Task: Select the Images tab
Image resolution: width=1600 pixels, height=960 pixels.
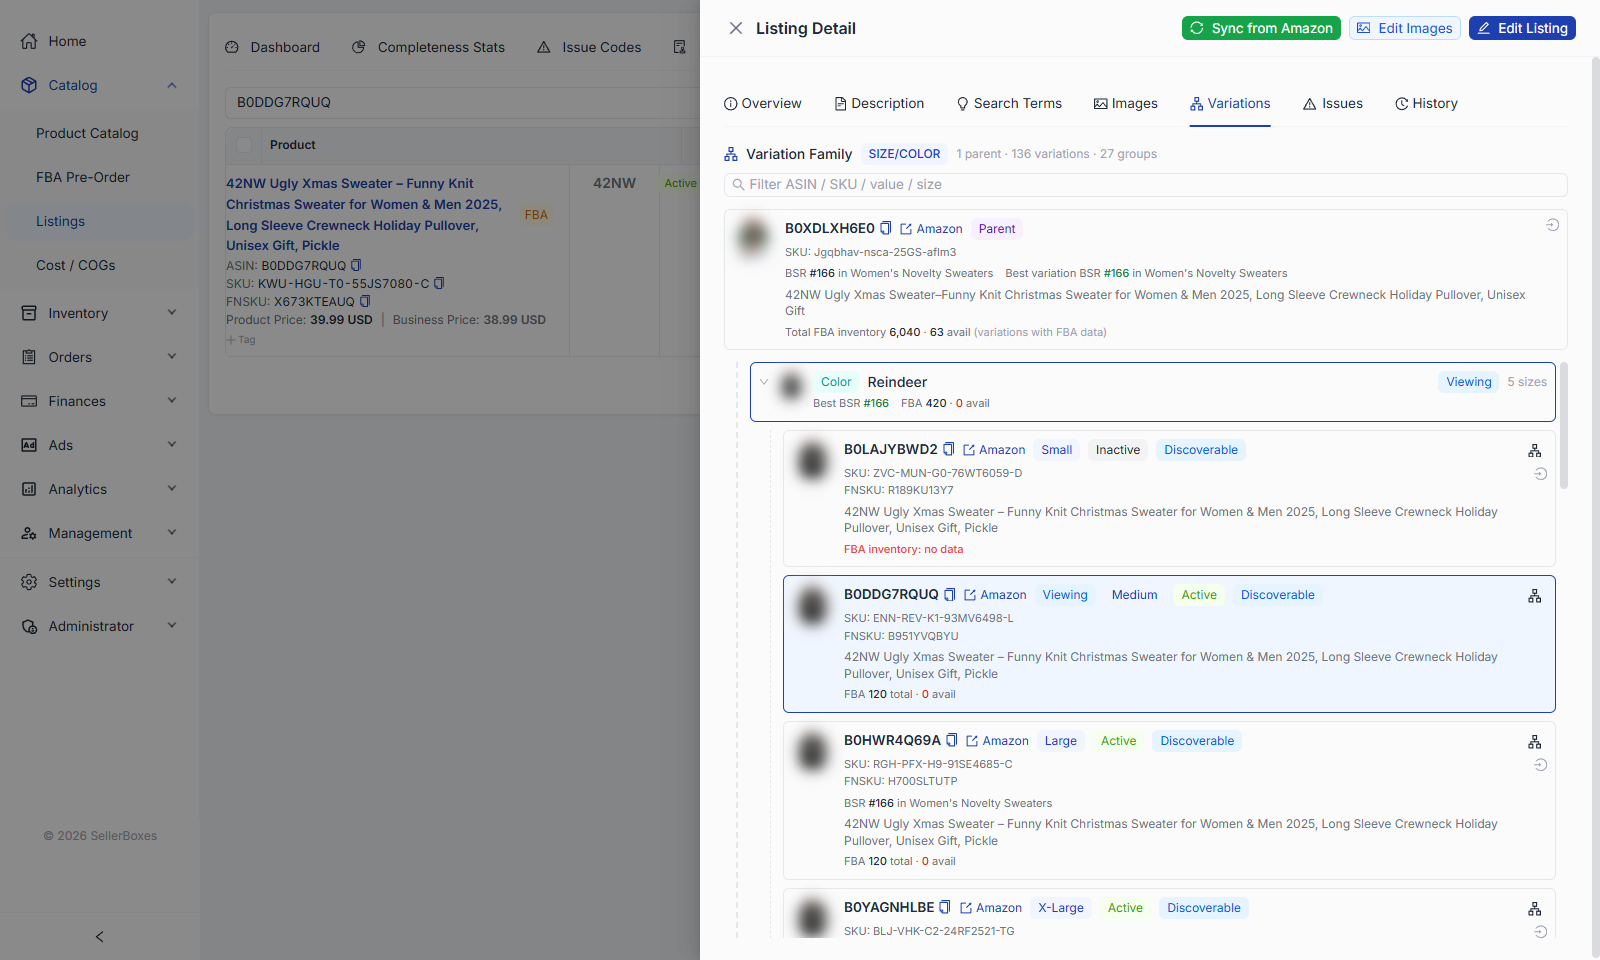Action: 1125,103
